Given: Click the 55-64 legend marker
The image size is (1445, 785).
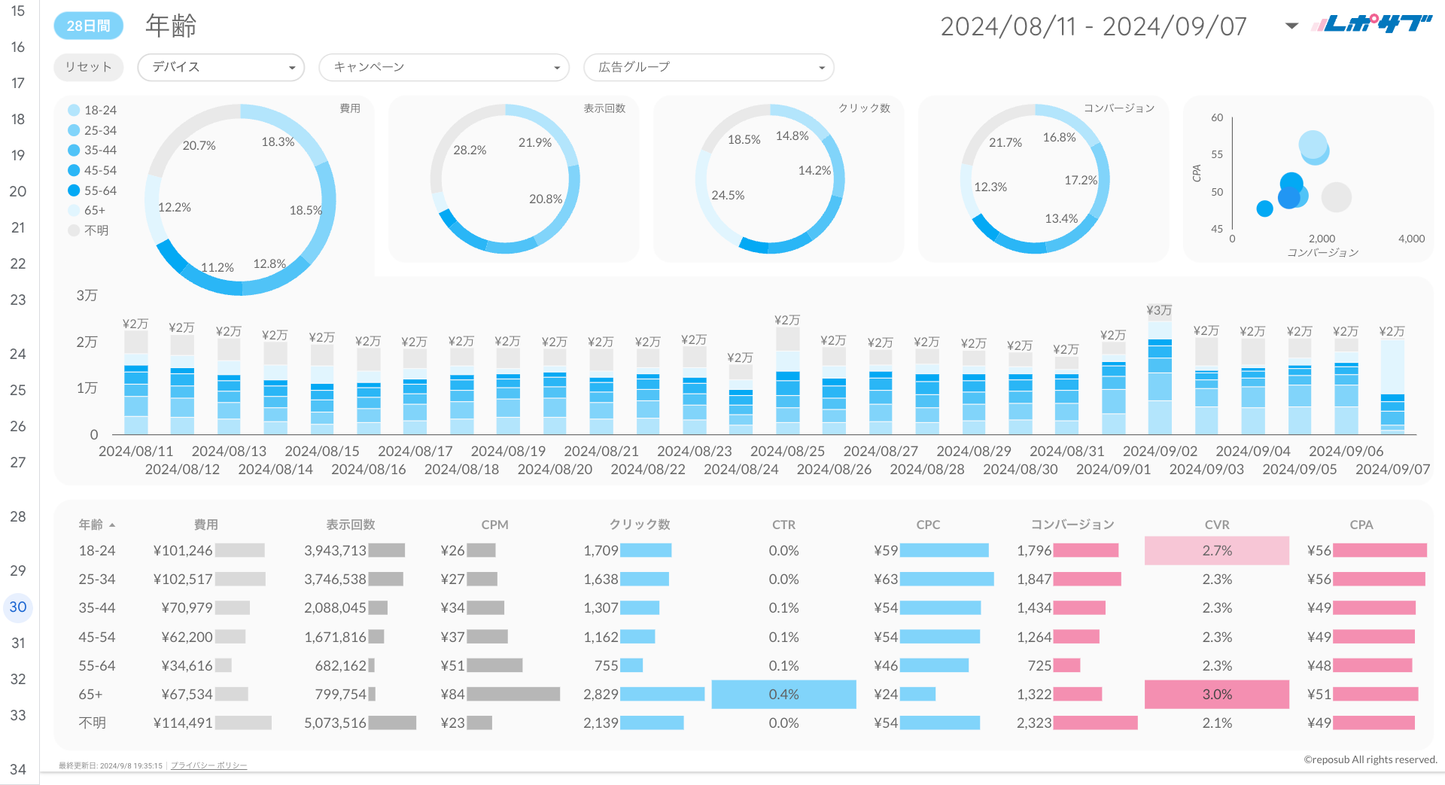Looking at the screenshot, I should pos(74,191).
